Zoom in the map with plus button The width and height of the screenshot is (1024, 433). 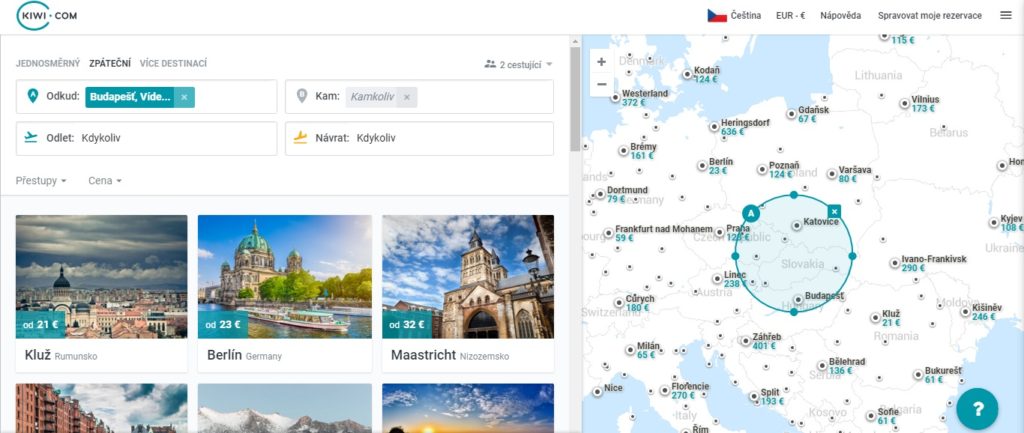[x=601, y=62]
